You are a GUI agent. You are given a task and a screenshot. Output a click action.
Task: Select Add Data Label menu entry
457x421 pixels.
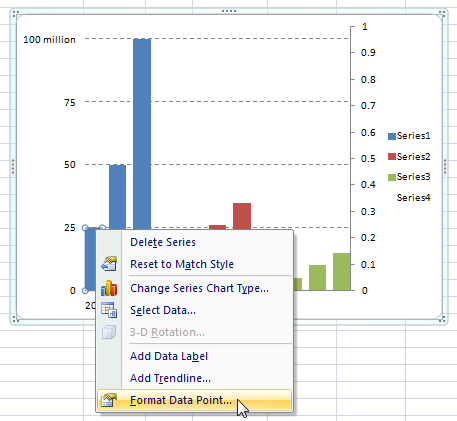point(169,356)
